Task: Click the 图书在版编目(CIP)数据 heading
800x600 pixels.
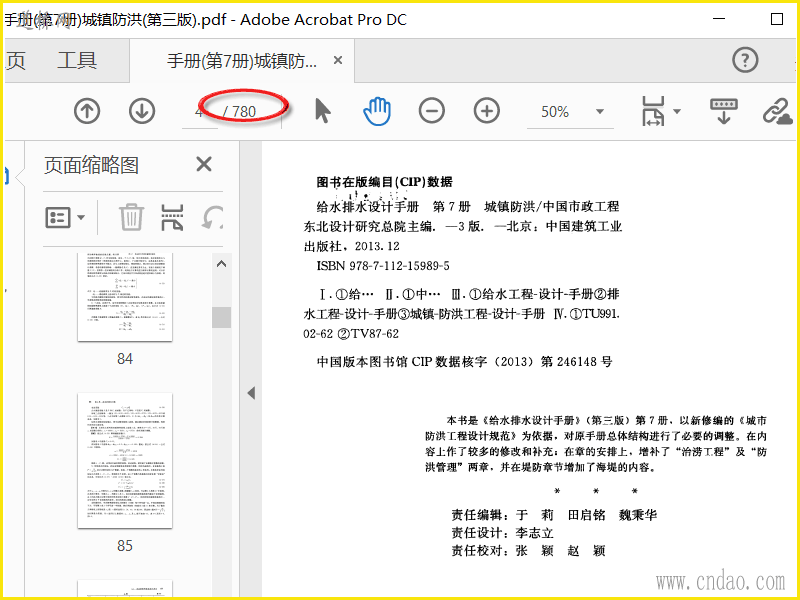Action: click(x=384, y=182)
